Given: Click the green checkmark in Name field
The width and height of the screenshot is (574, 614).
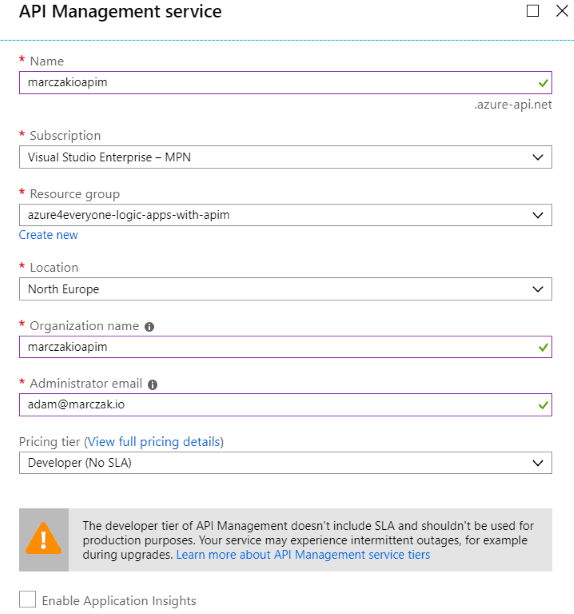Looking at the screenshot, I should pyautogui.click(x=543, y=83).
